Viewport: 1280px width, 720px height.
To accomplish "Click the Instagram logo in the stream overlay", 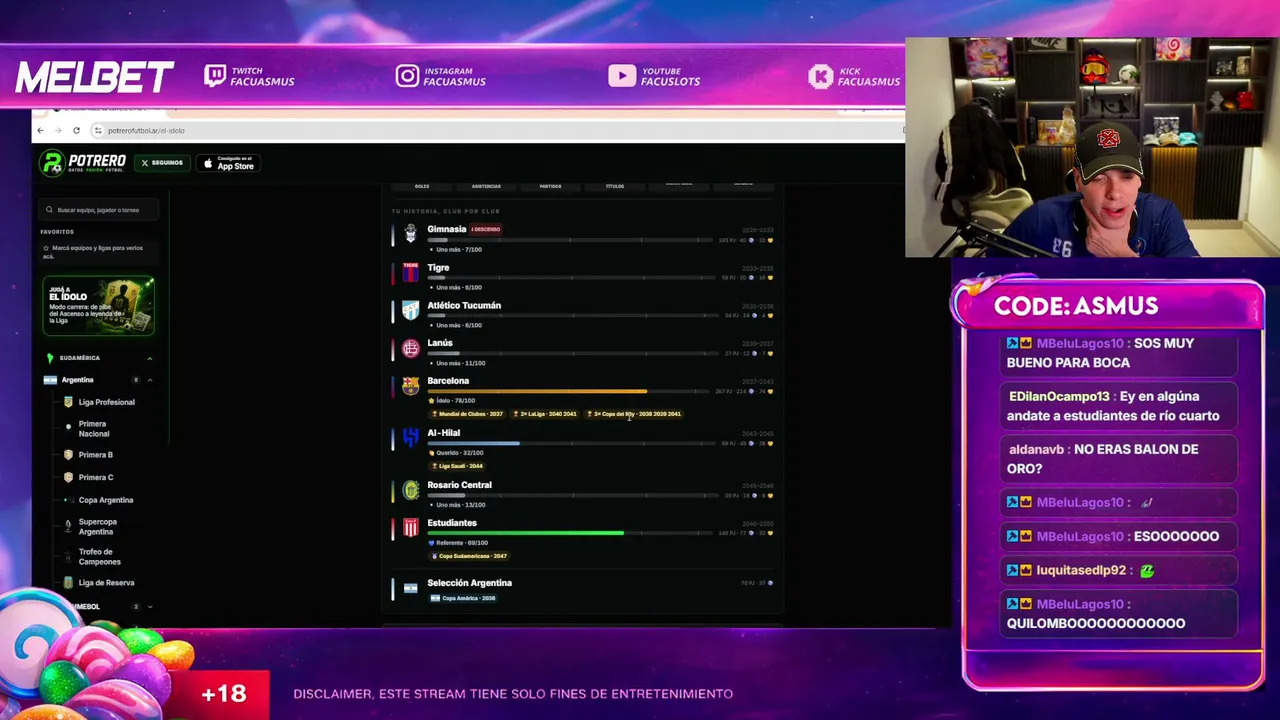I will click(407, 76).
